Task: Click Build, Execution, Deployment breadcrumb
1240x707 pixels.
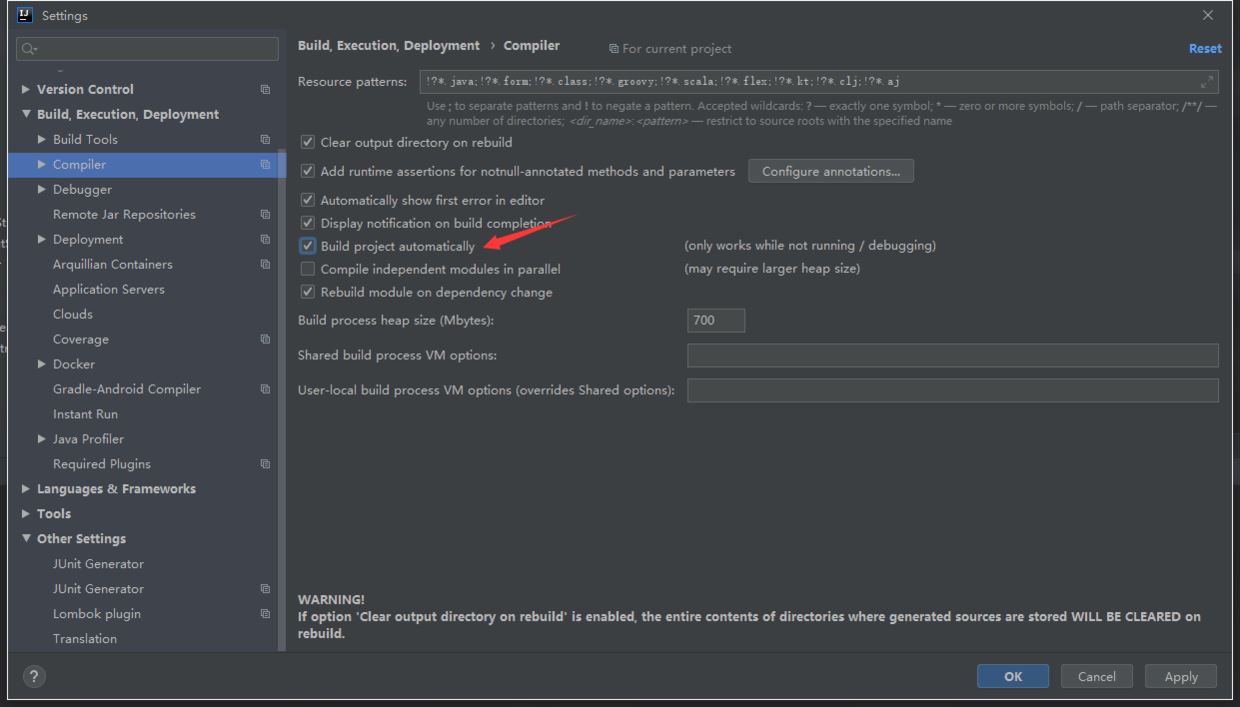Action: coord(389,46)
